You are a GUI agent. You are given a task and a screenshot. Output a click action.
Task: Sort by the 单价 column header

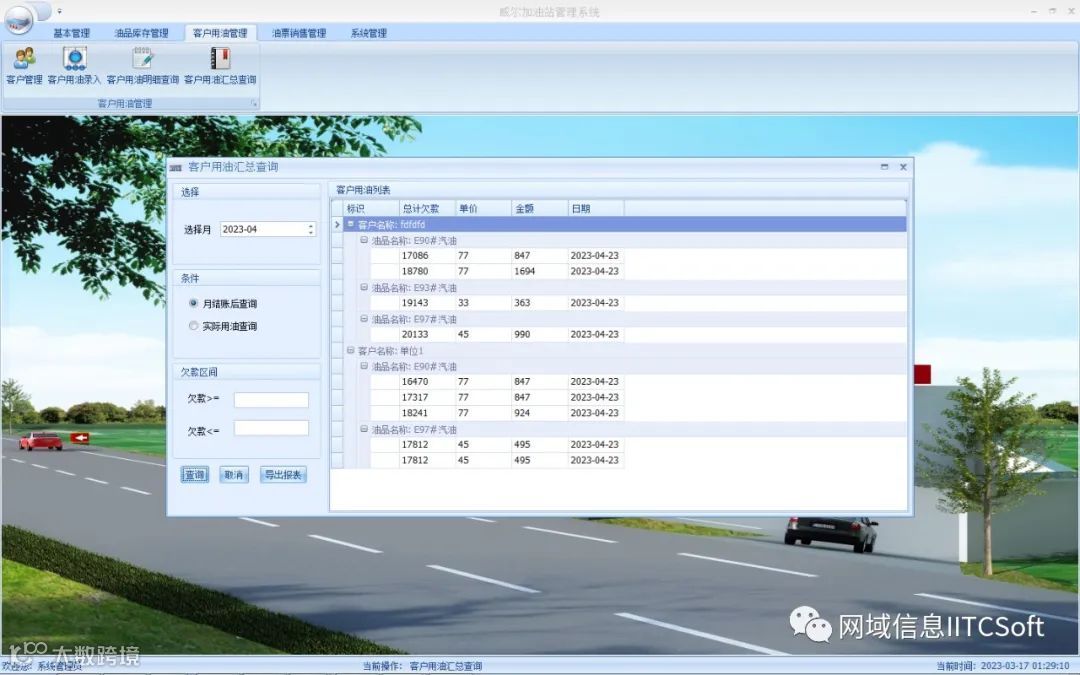[x=484, y=209]
